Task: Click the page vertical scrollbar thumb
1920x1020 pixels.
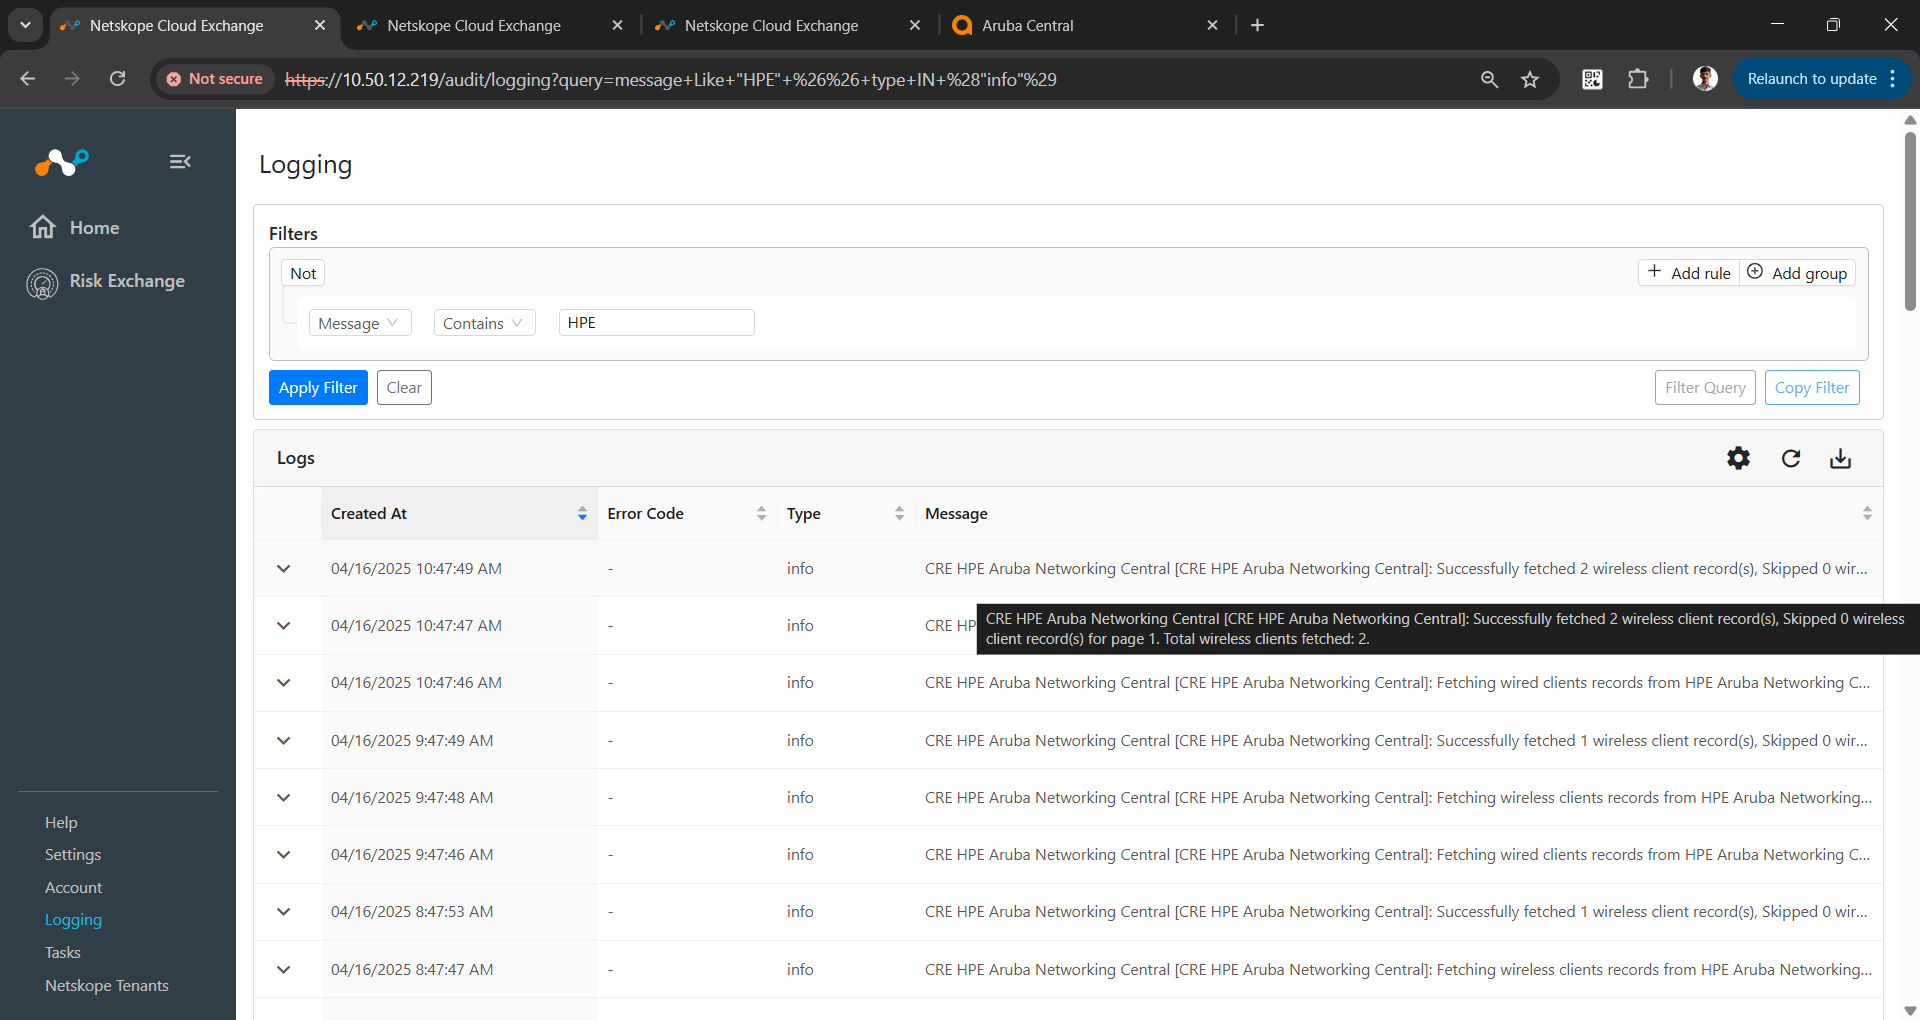Action: pos(1910,220)
